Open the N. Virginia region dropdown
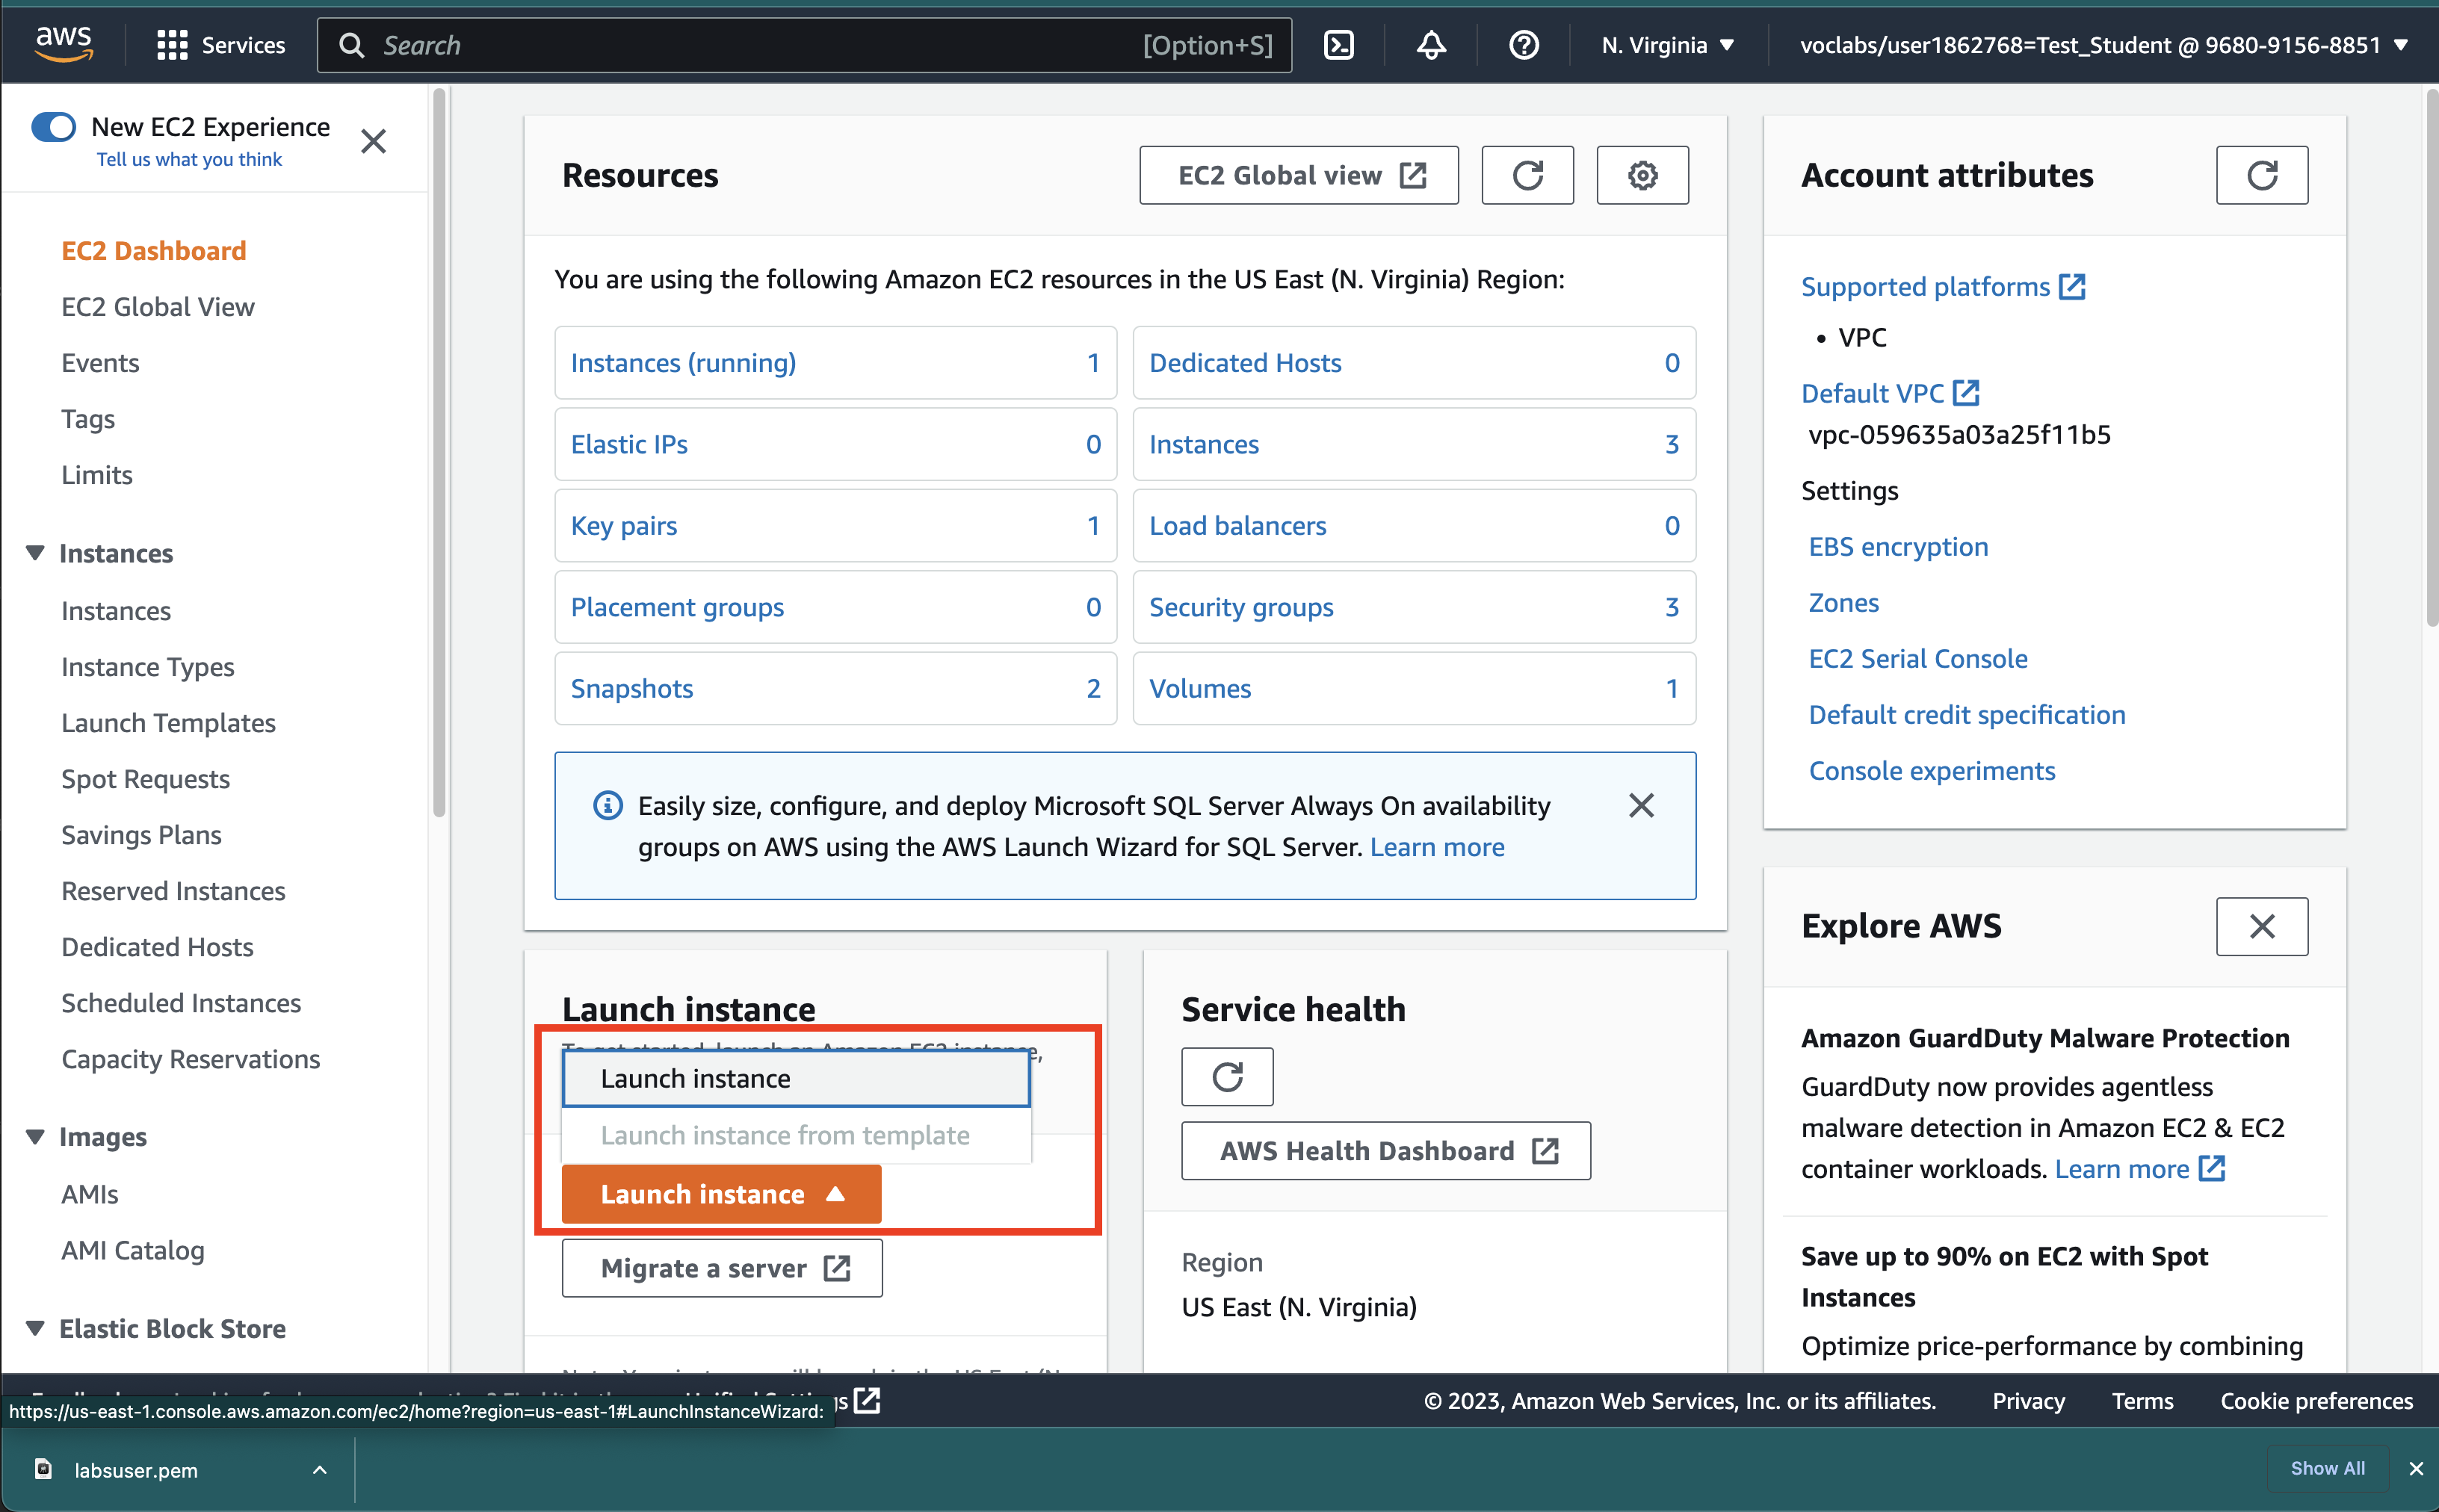2439x1512 pixels. [x=1667, y=45]
